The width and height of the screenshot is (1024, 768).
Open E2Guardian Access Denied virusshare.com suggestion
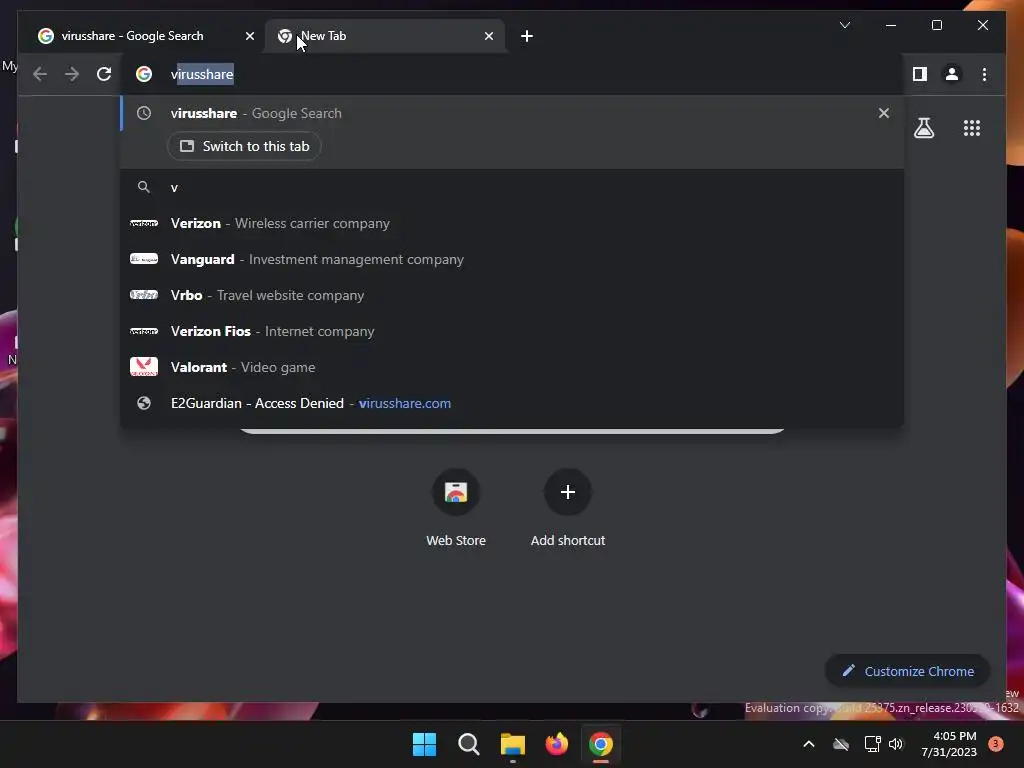(512, 403)
